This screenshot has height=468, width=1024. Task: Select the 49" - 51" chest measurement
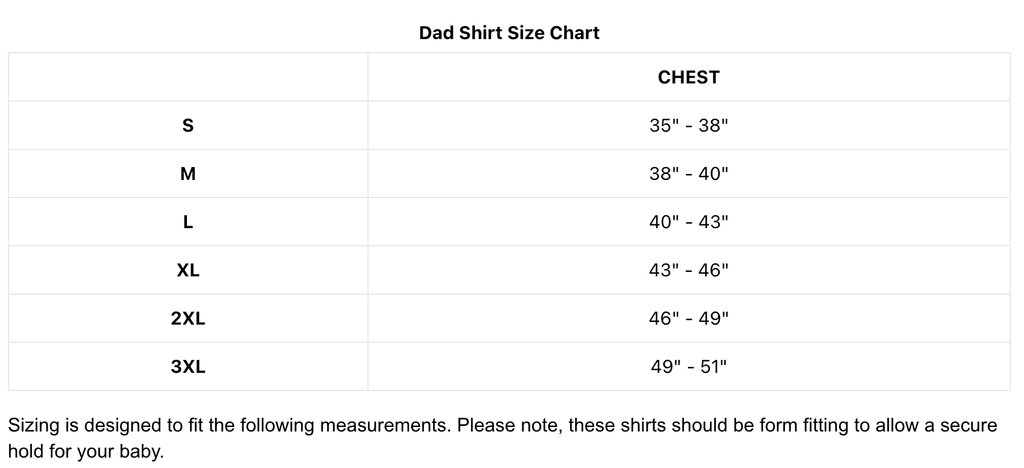click(x=688, y=367)
